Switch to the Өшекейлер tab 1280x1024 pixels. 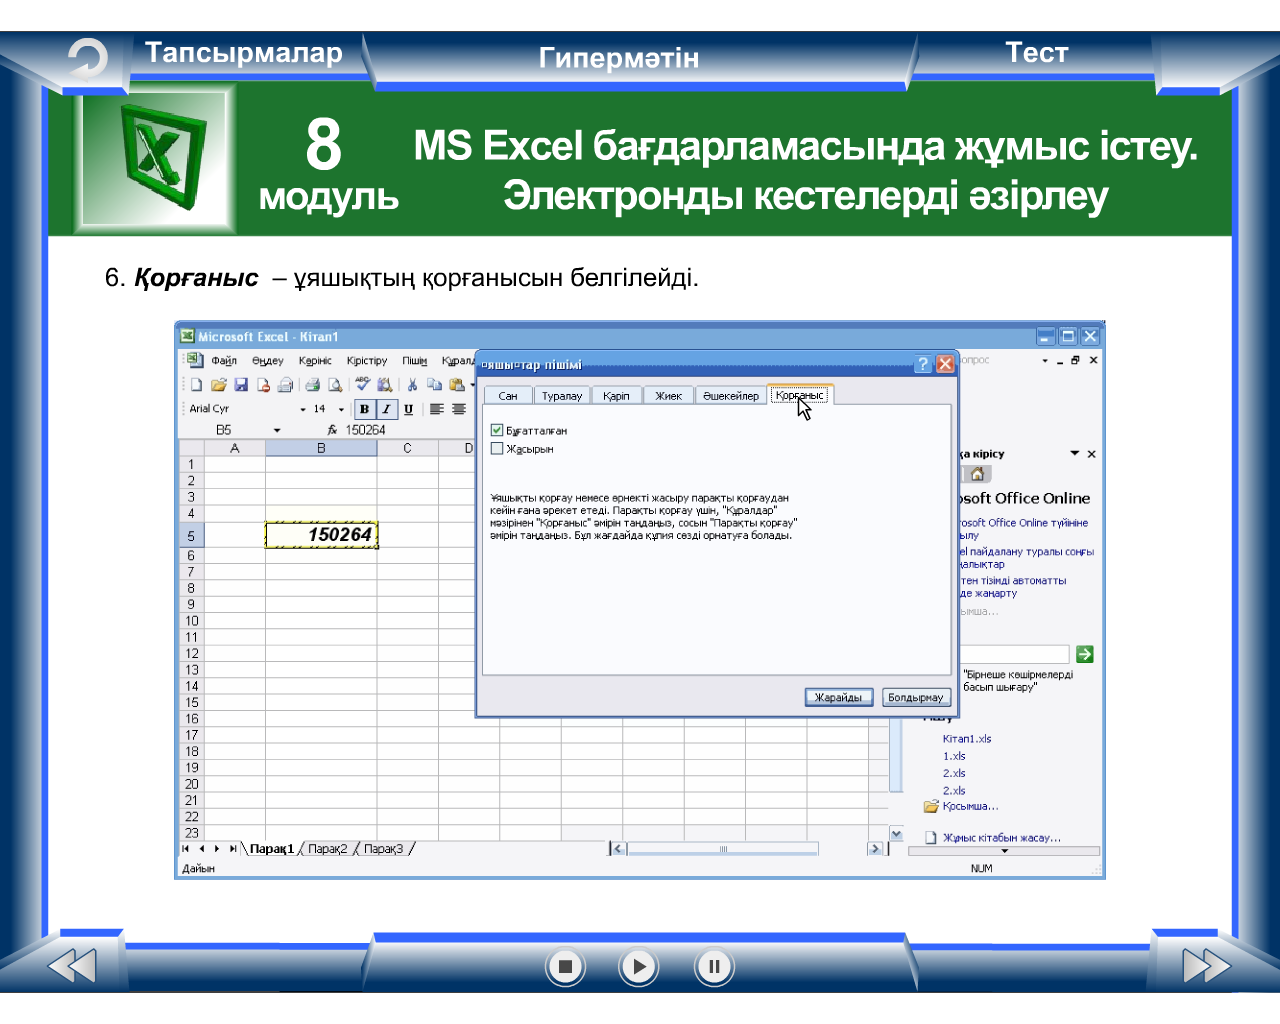[731, 396]
